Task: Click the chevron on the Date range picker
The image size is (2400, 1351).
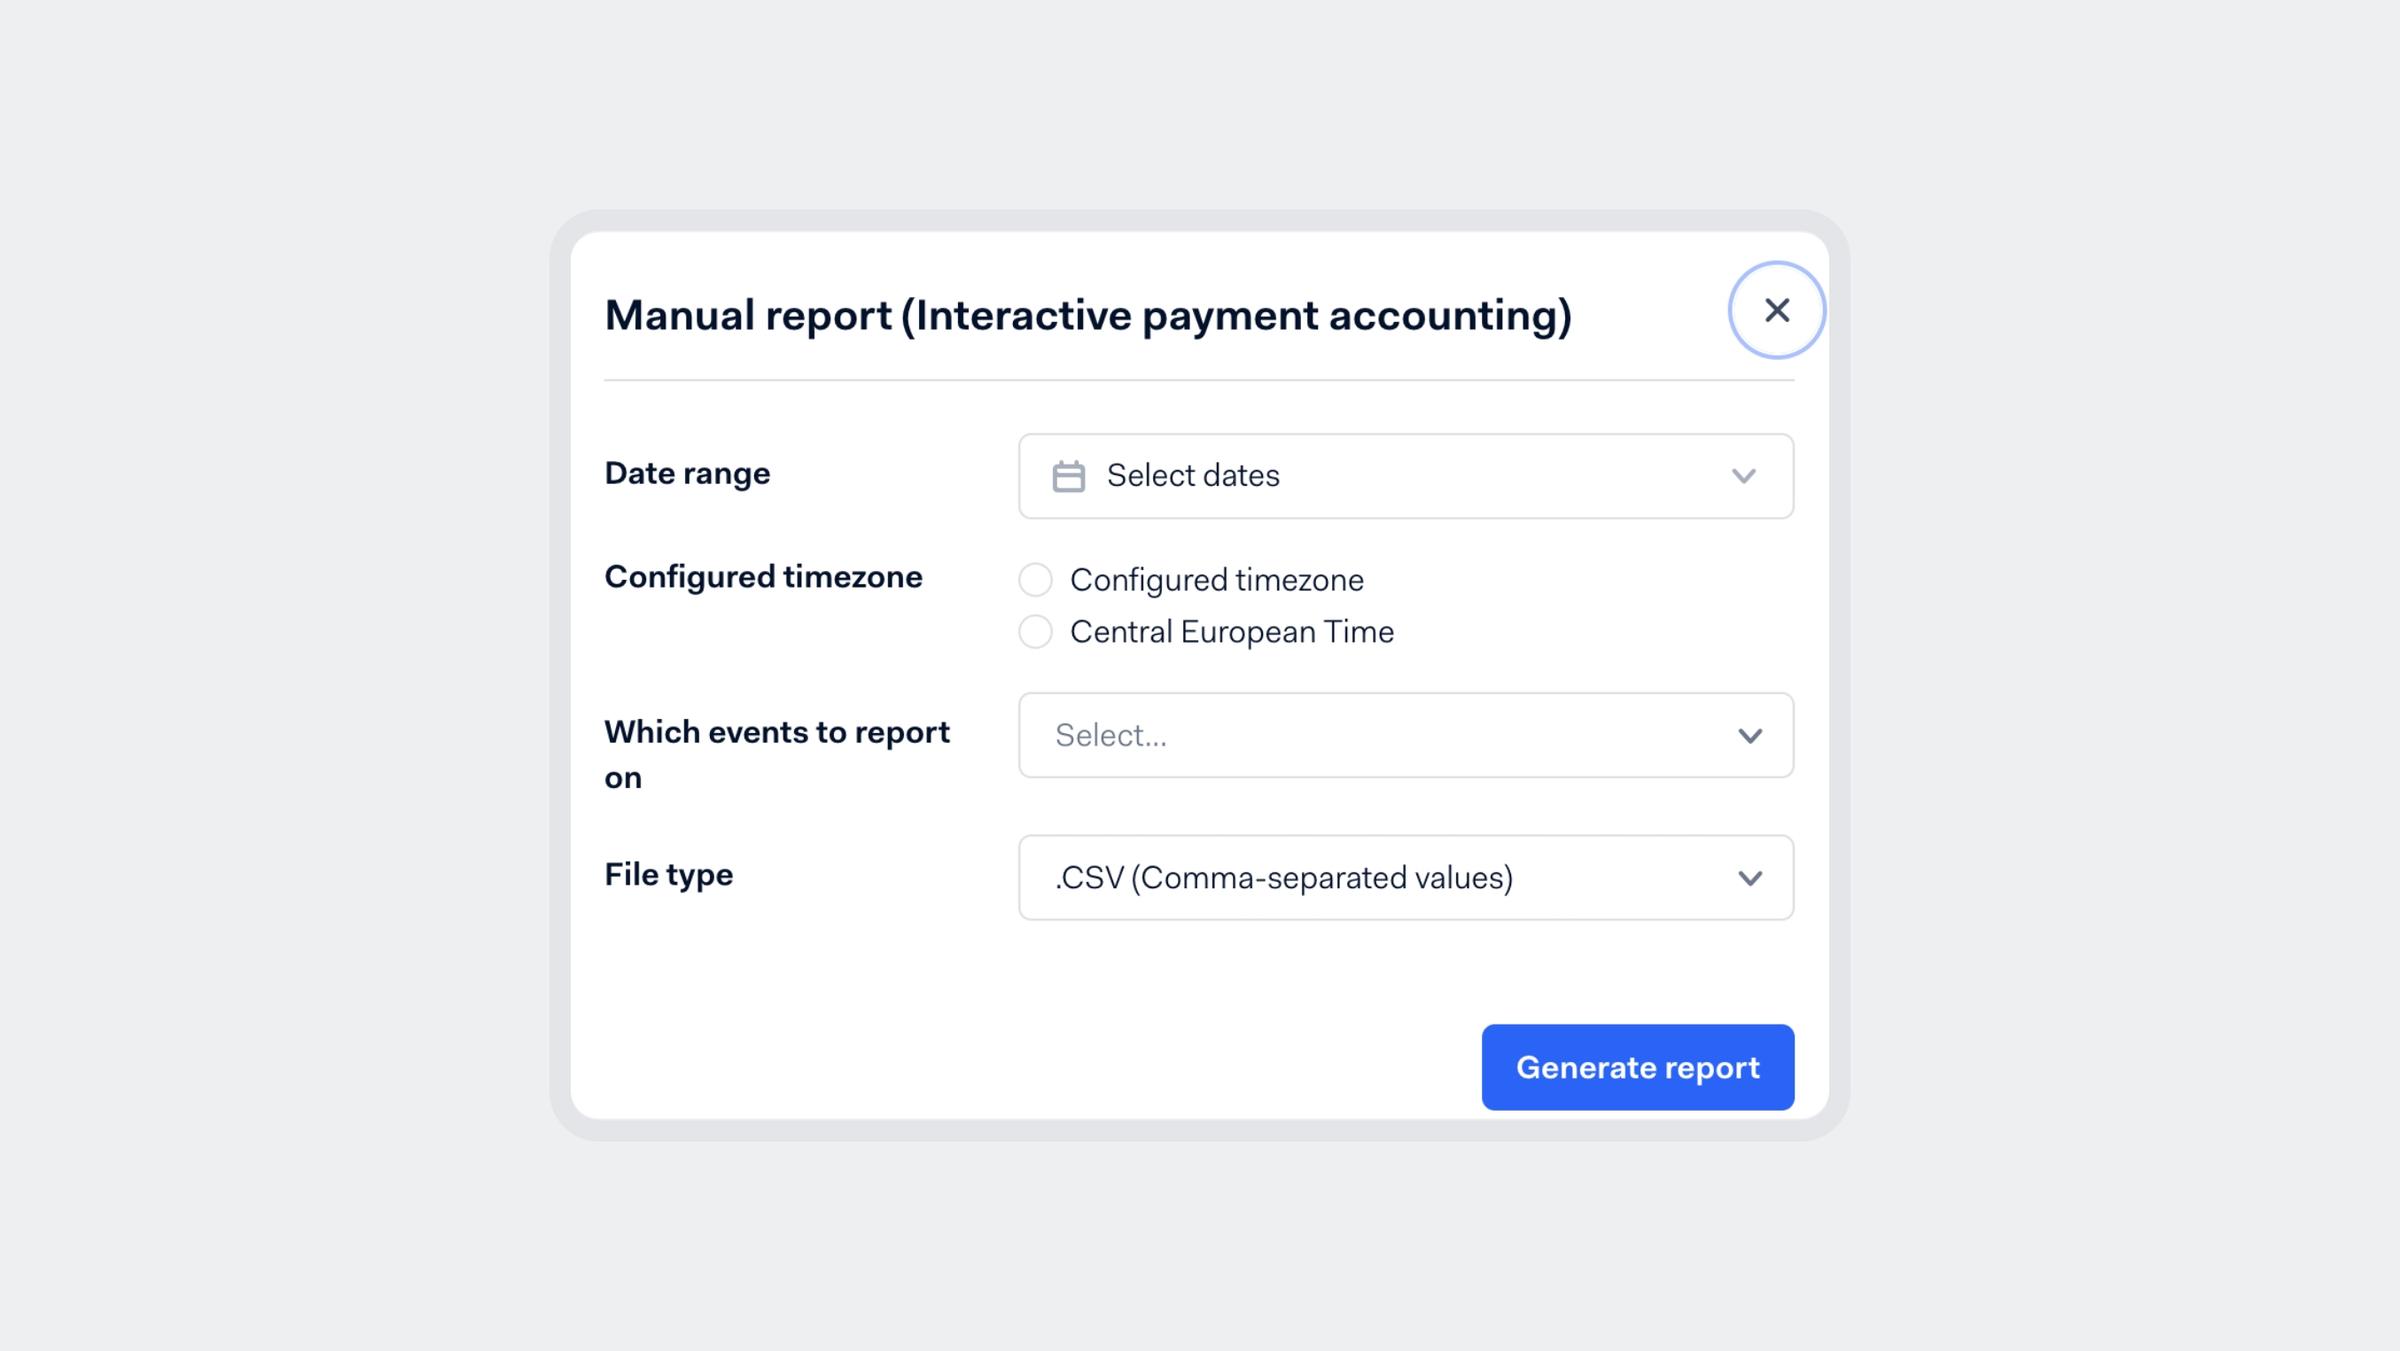Action: pos(1744,477)
